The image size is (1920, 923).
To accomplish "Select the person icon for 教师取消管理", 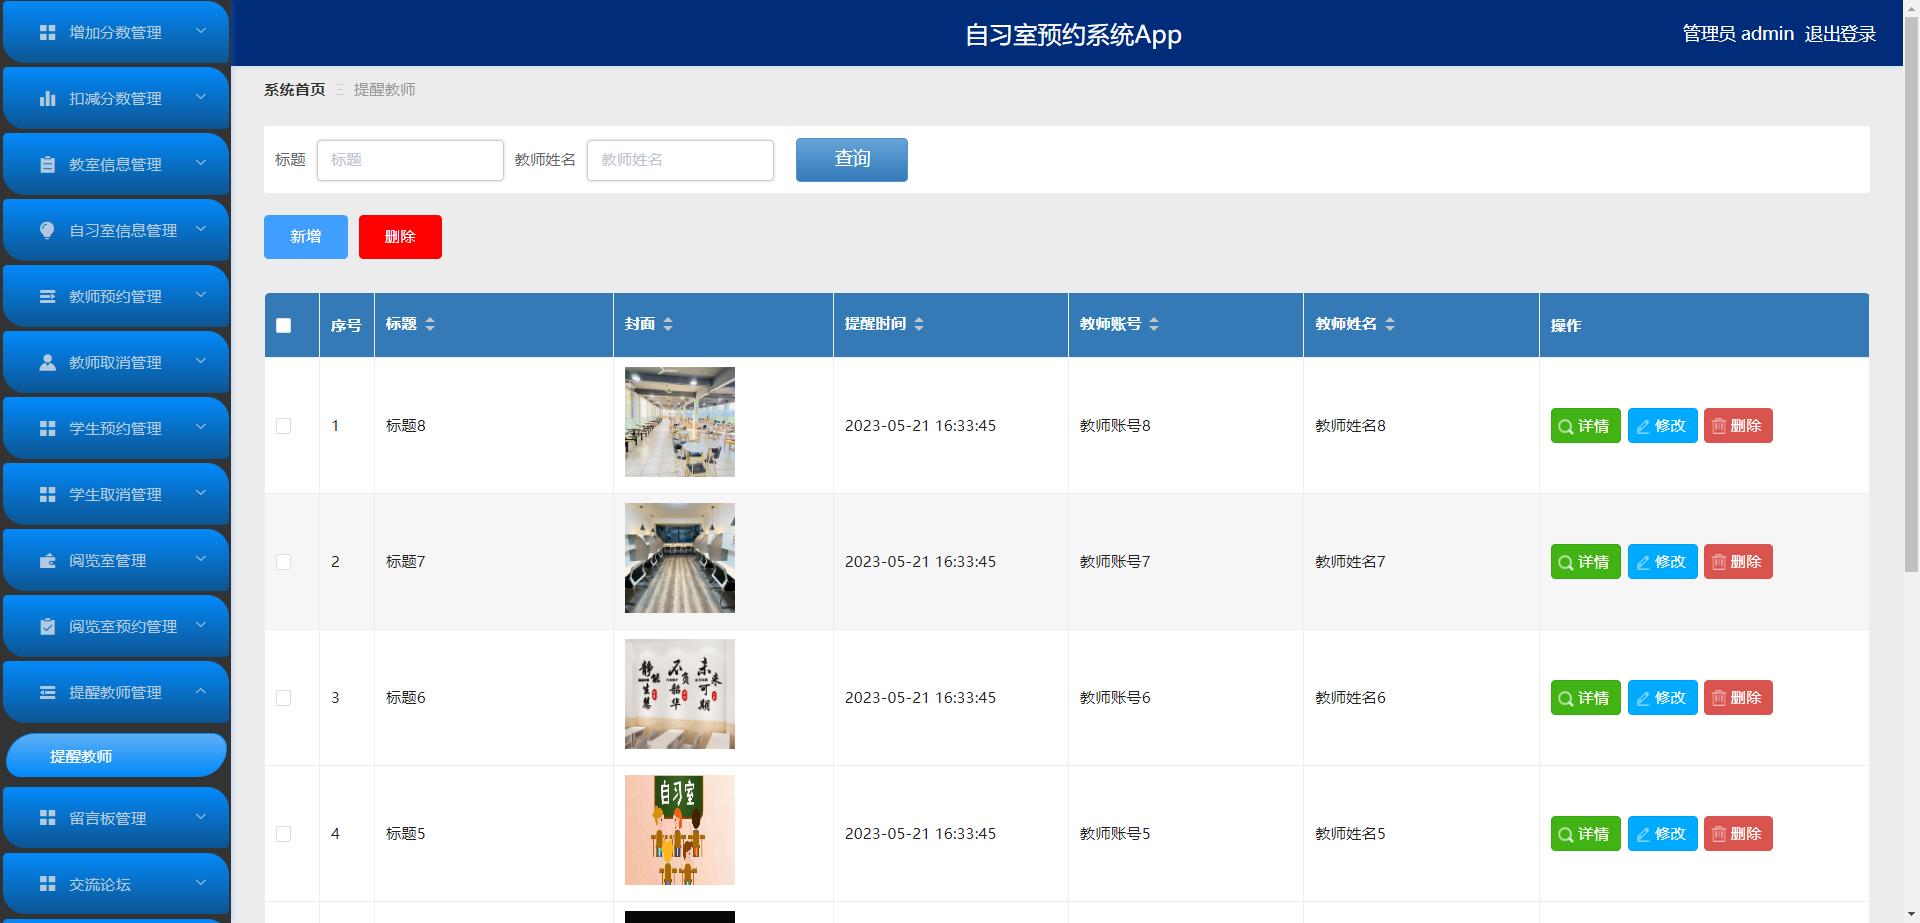I will [x=46, y=362].
